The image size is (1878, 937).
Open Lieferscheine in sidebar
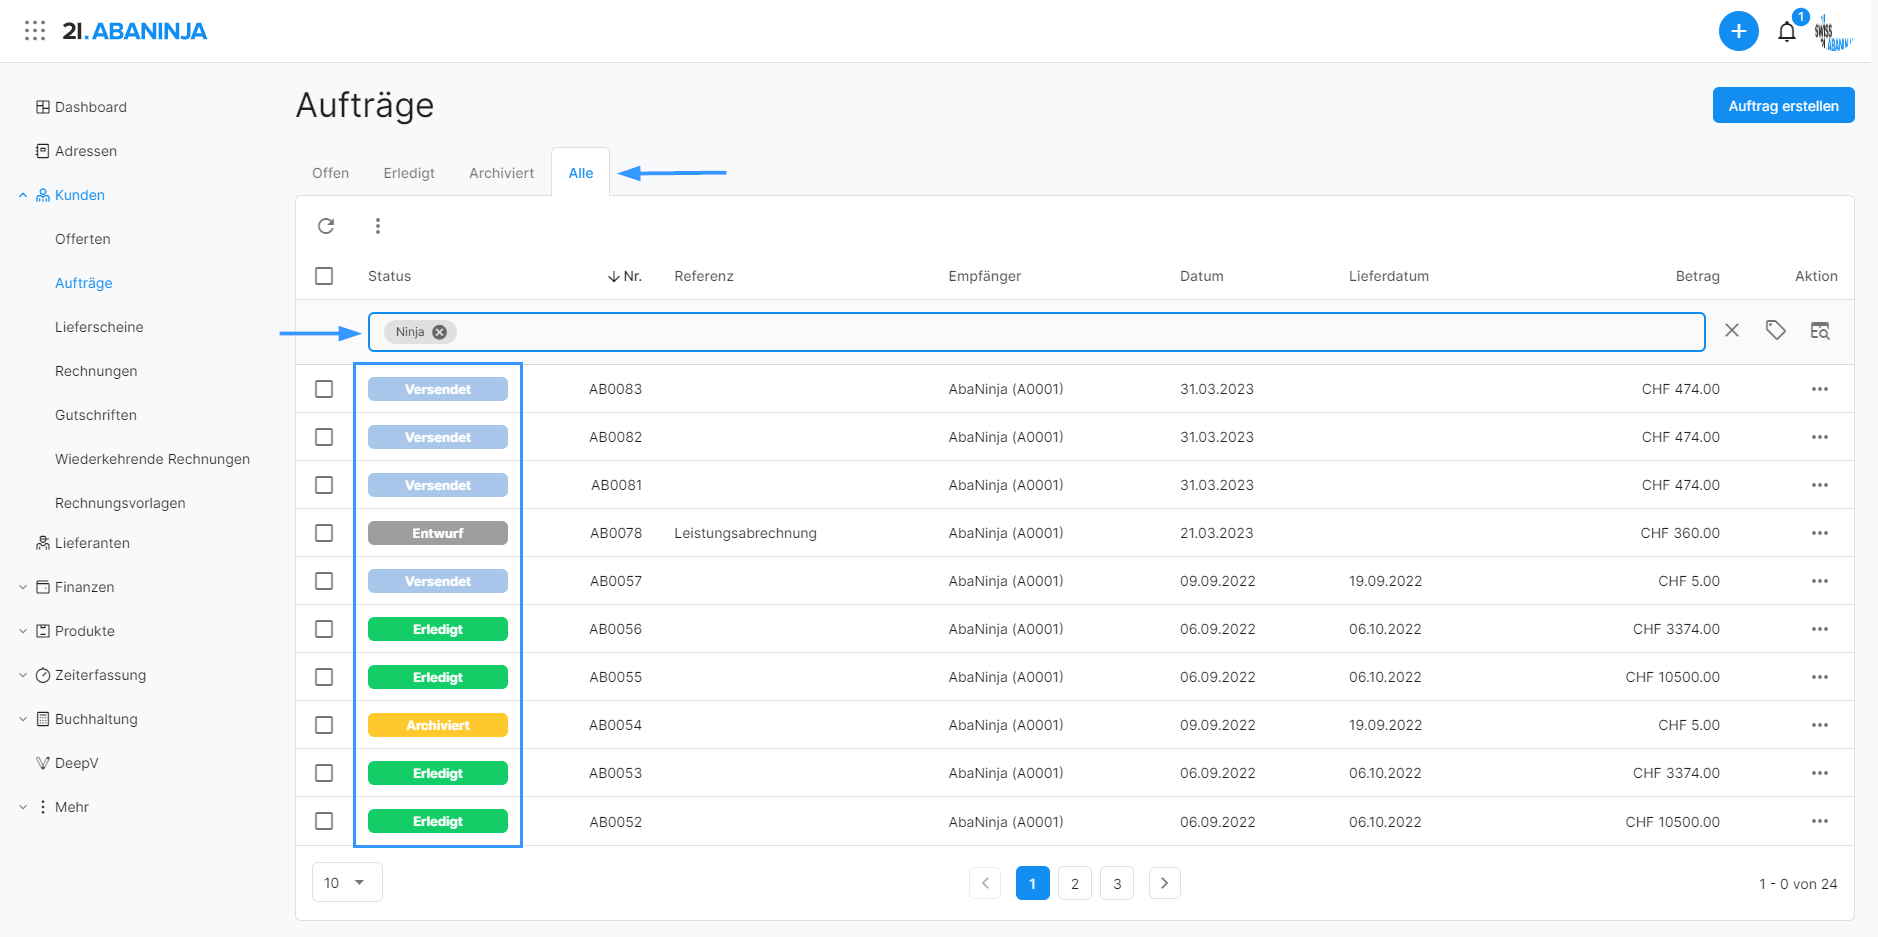(99, 327)
